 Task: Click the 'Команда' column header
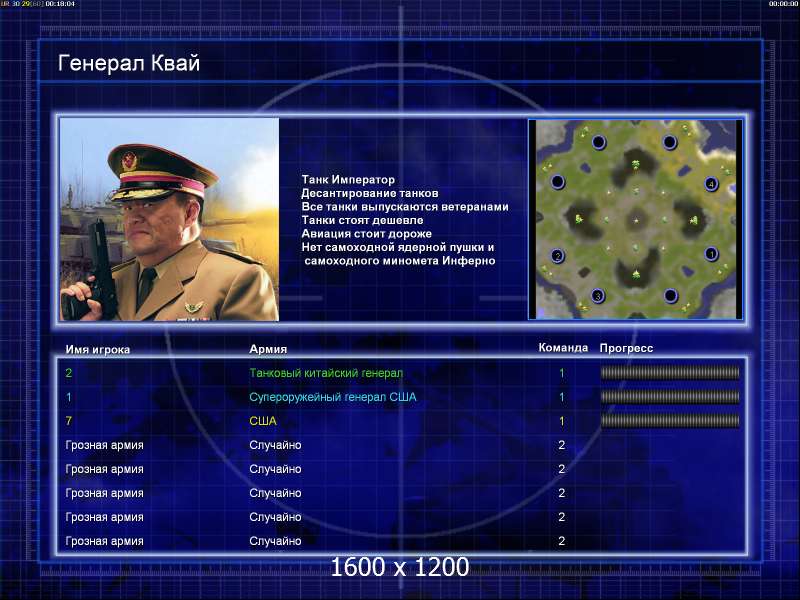563,347
